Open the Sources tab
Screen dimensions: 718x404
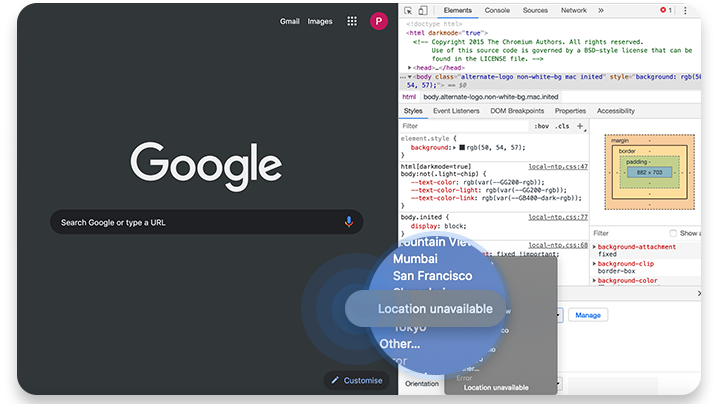click(x=535, y=10)
